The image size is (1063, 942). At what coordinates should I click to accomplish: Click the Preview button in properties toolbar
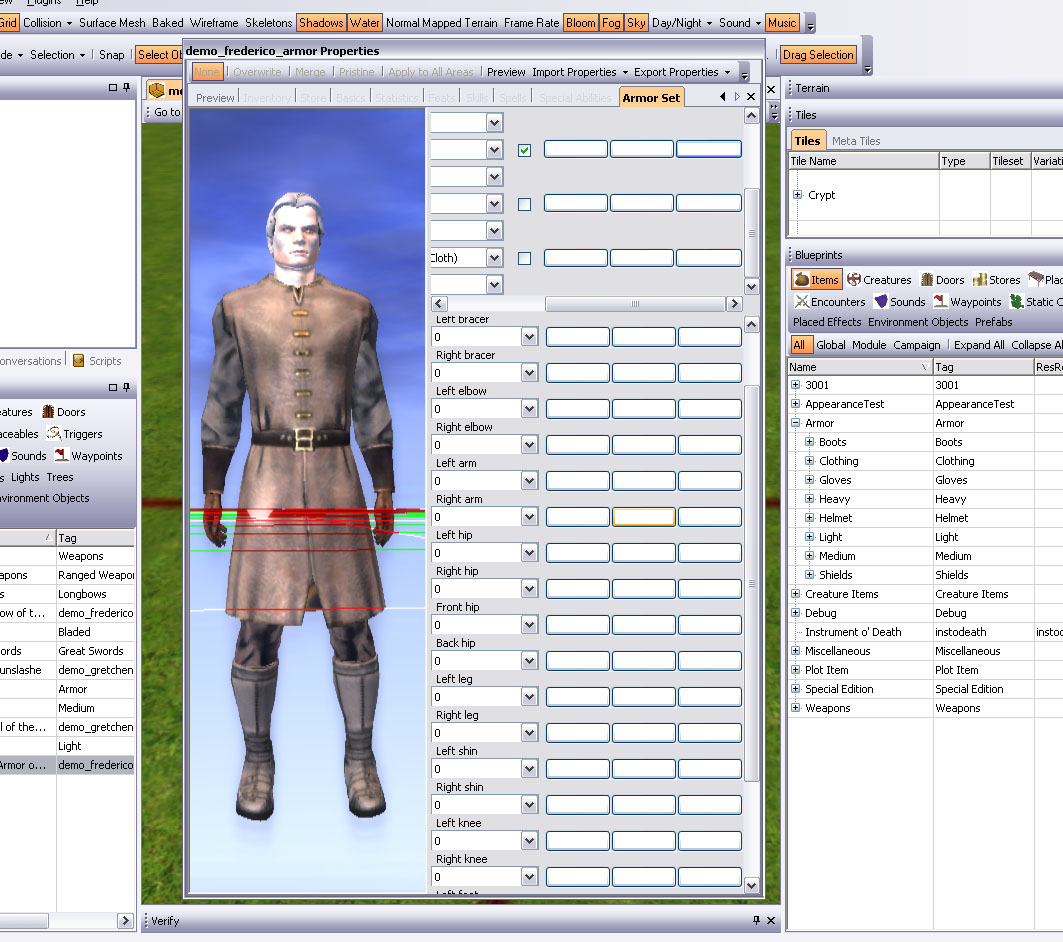pos(506,72)
